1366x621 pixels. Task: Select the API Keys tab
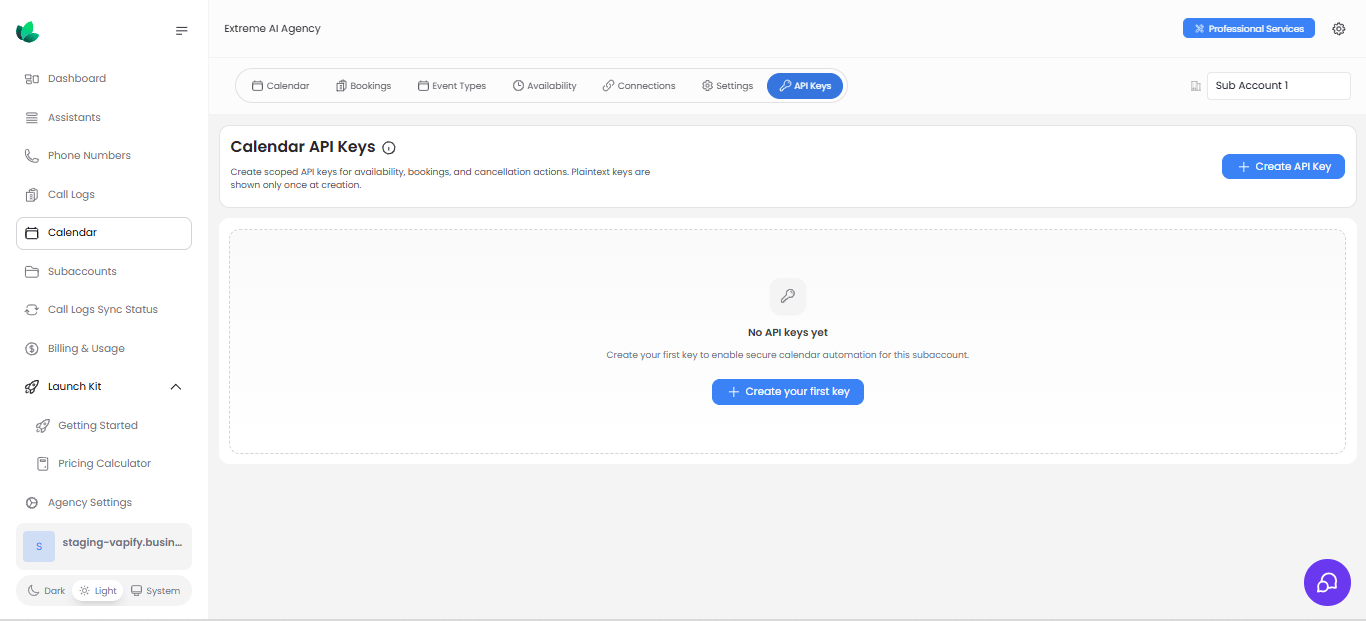[805, 86]
